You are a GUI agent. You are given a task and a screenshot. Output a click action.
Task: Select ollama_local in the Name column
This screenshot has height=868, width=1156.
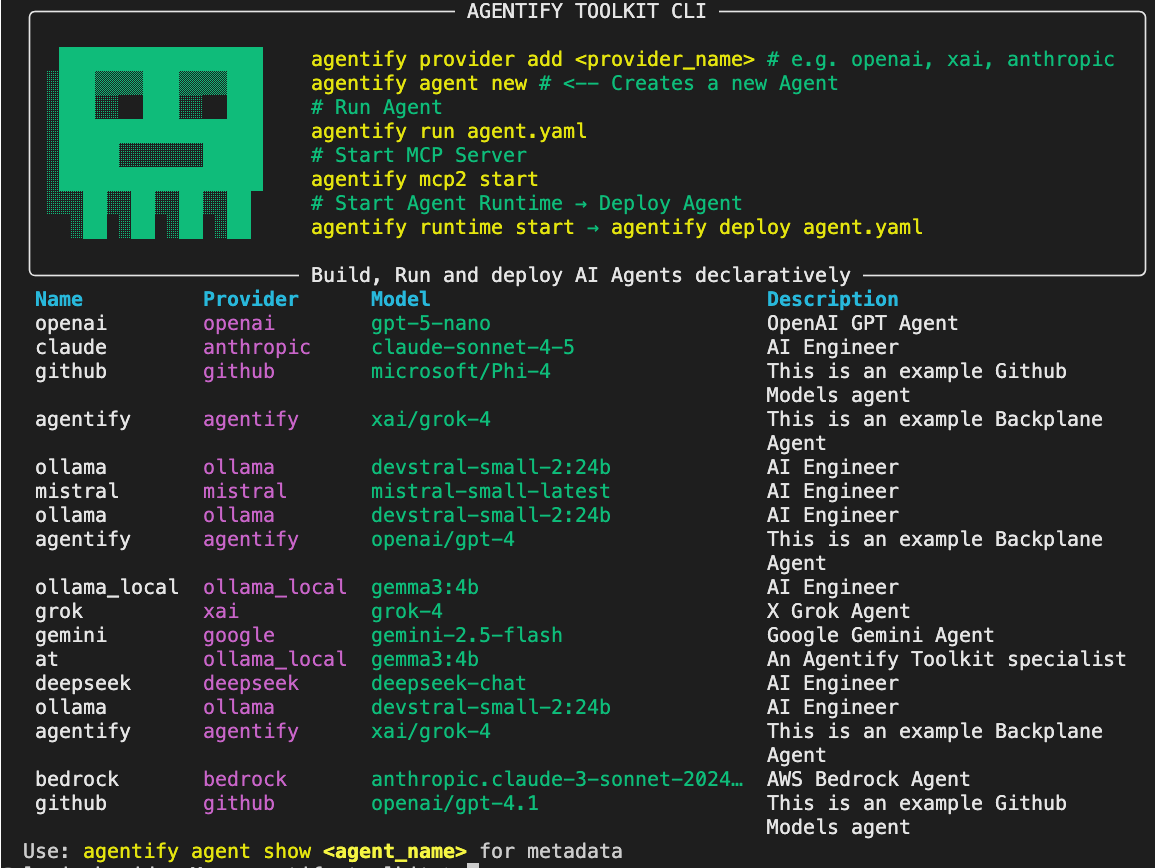(107, 587)
